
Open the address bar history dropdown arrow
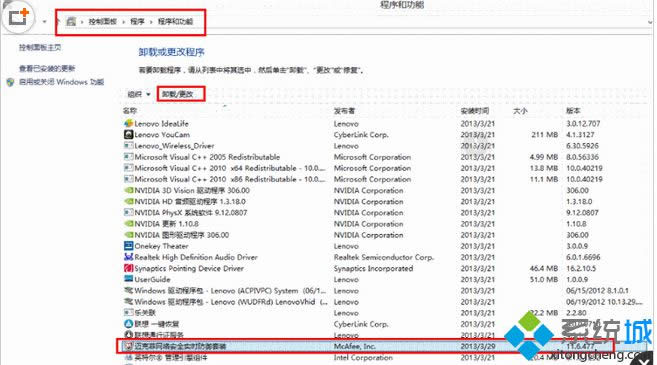pyautogui.click(x=651, y=22)
